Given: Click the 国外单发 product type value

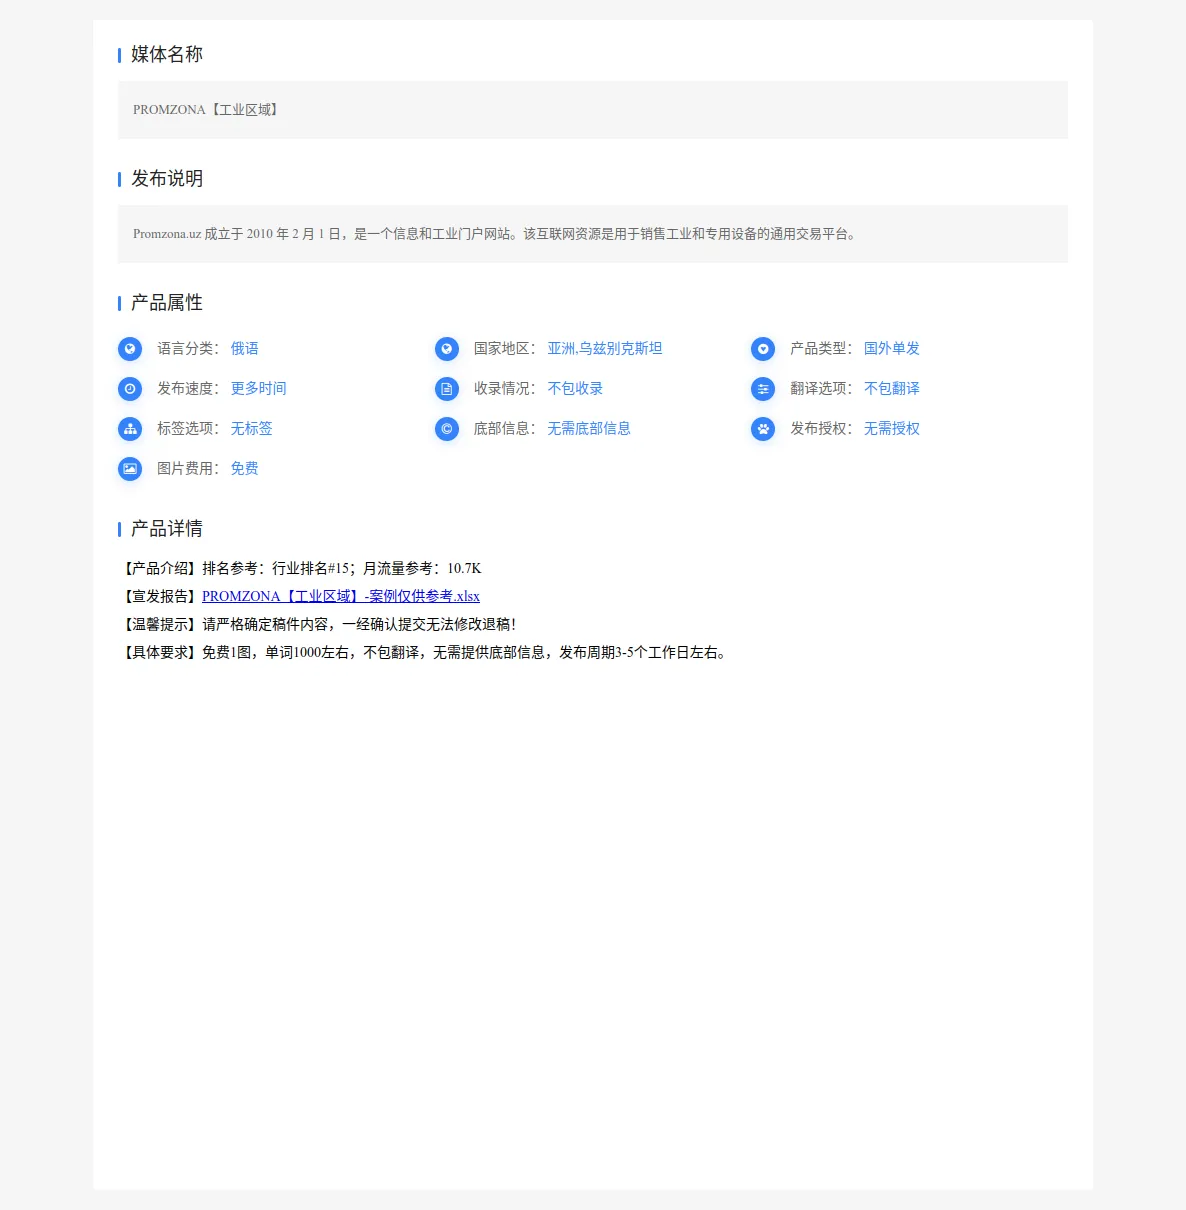Looking at the screenshot, I should [x=892, y=349].
